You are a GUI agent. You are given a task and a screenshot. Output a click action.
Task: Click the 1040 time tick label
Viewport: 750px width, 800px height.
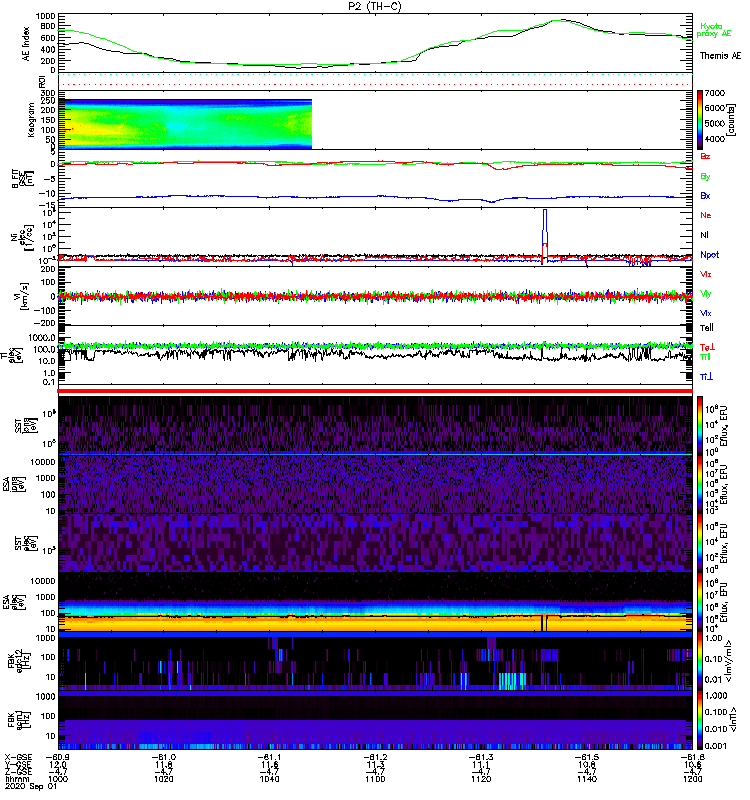[269, 779]
